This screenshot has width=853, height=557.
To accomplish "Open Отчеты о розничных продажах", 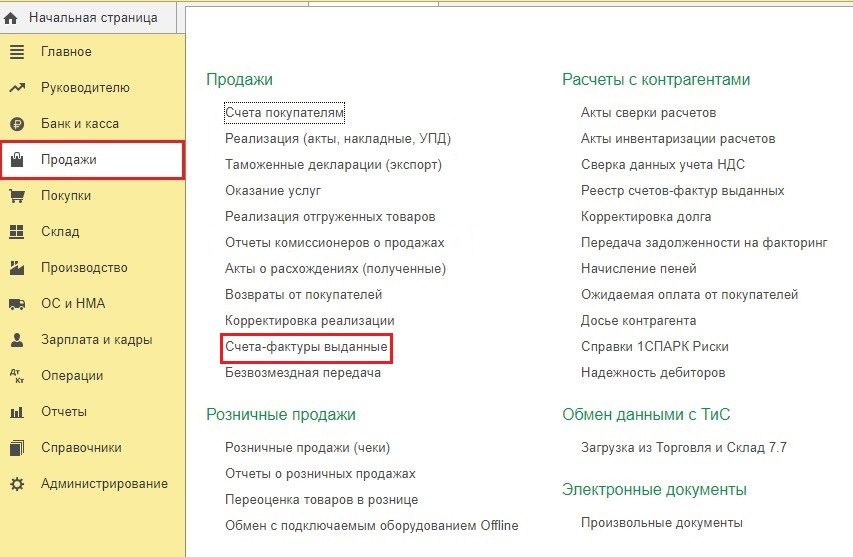I will pyautogui.click(x=320, y=474).
